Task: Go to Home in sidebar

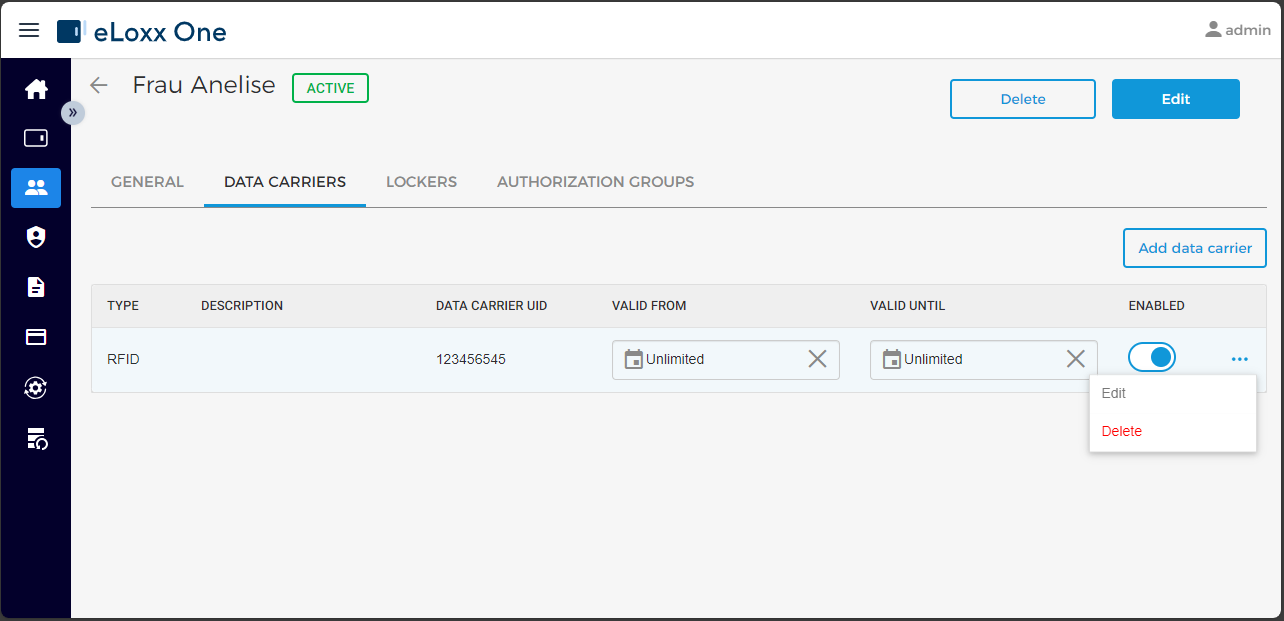Action: click(36, 89)
